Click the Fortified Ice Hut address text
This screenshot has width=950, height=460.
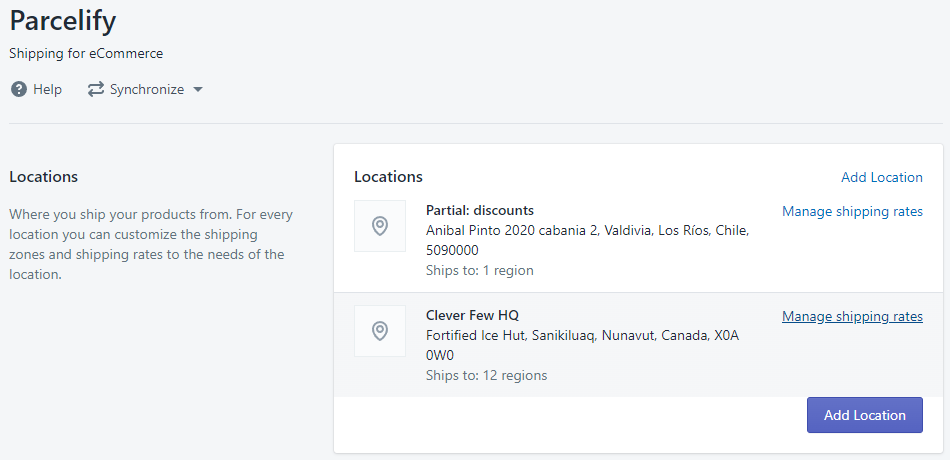[x=582, y=345]
